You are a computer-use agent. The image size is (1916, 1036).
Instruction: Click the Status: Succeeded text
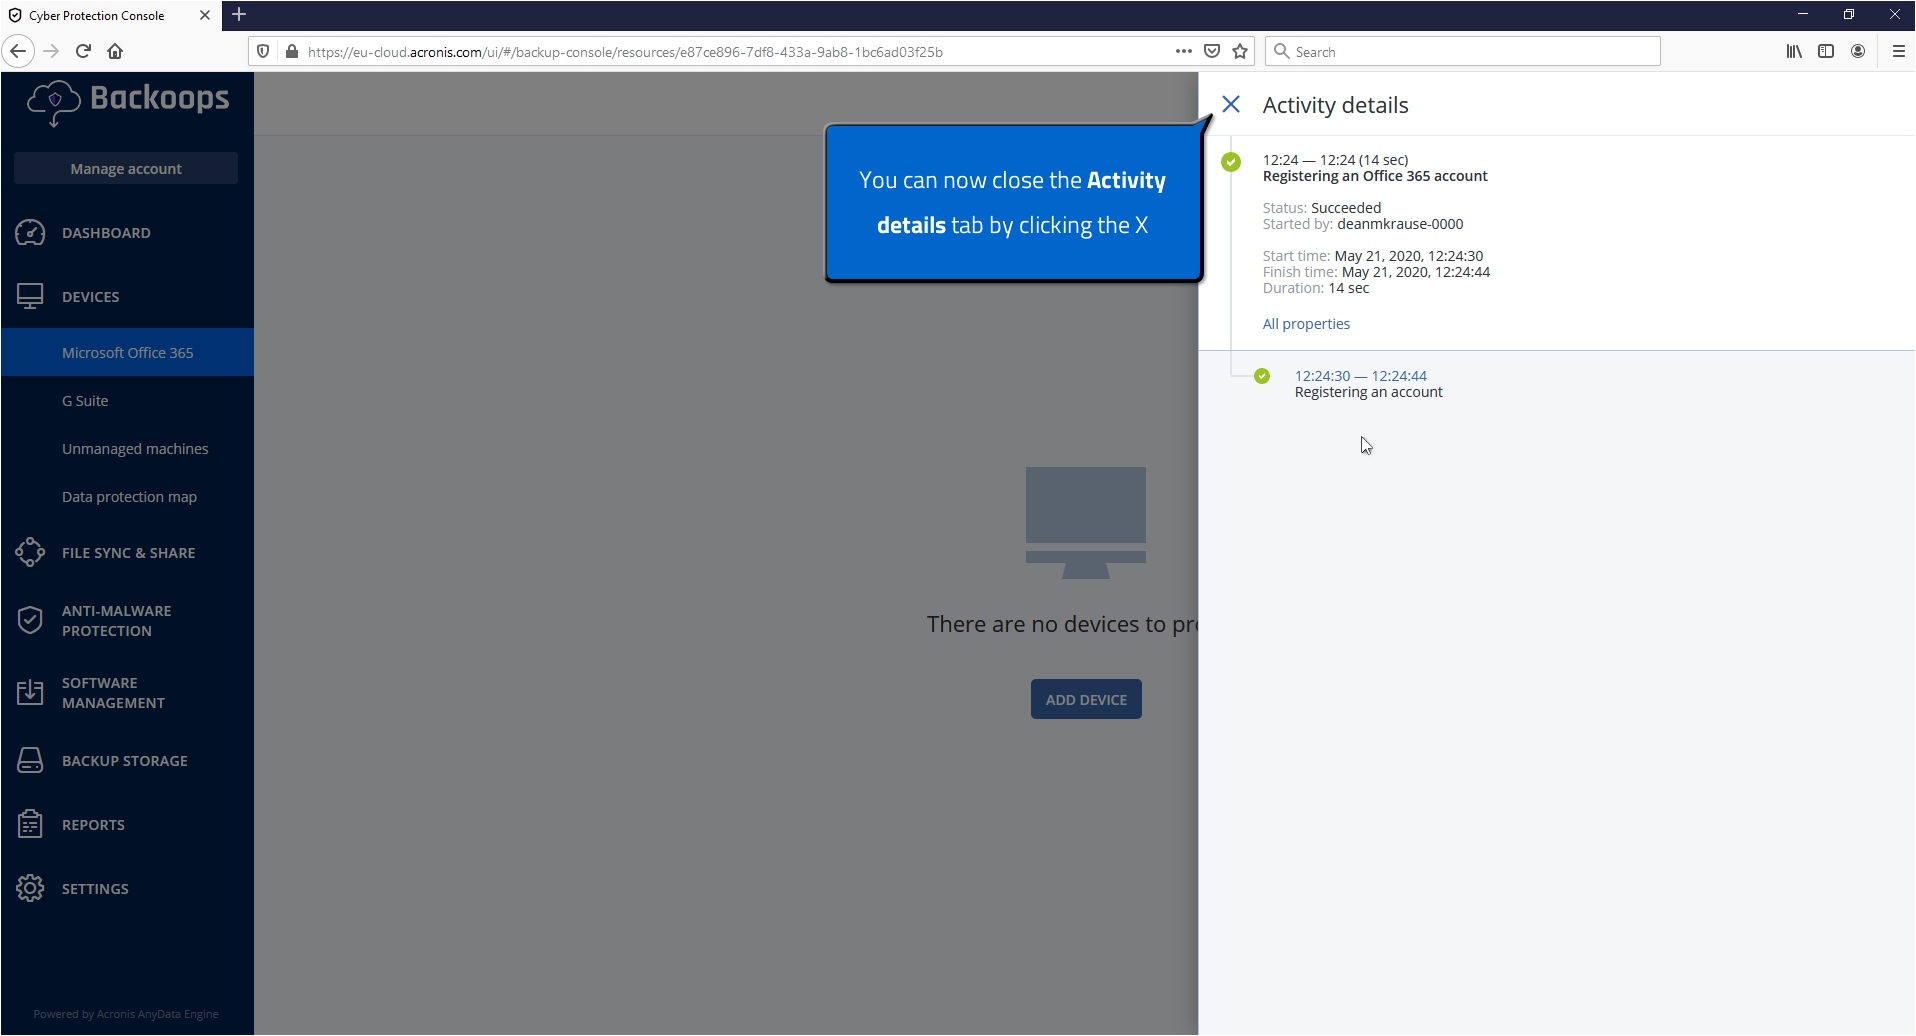(x=1322, y=208)
